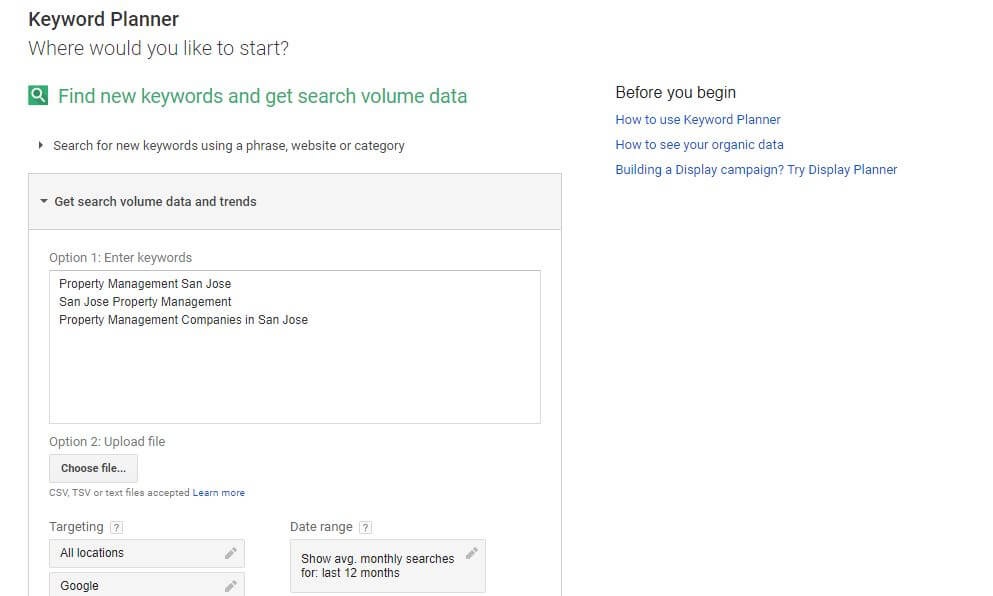Screen dimensions: 993x596
Task: Click the Option 1: Enter keywords label
Action: (x=120, y=258)
